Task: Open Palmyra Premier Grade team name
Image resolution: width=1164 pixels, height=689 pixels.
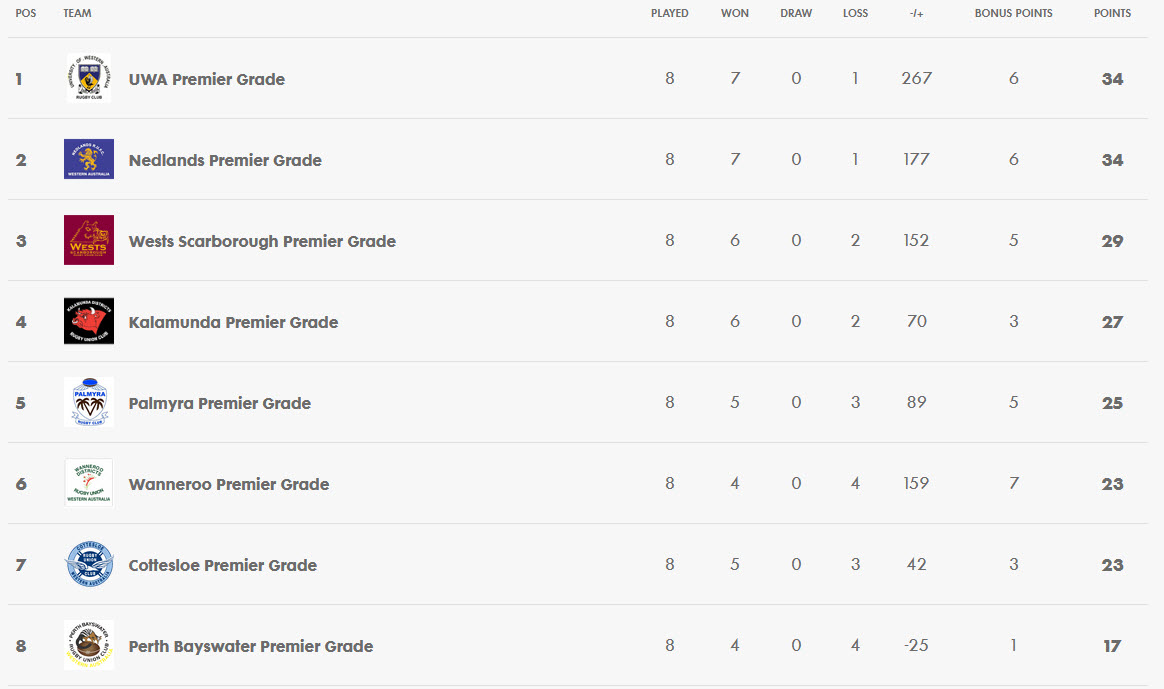Action: pyautogui.click(x=220, y=403)
